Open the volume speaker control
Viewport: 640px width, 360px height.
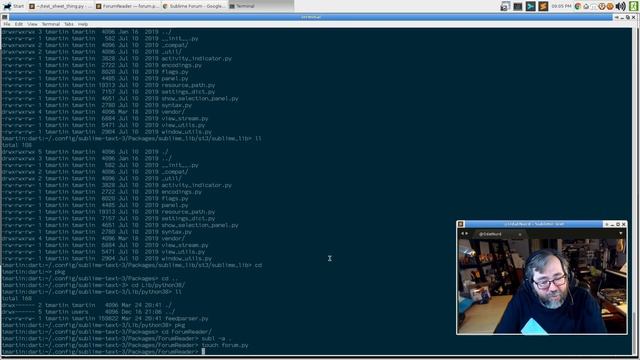[620, 6]
